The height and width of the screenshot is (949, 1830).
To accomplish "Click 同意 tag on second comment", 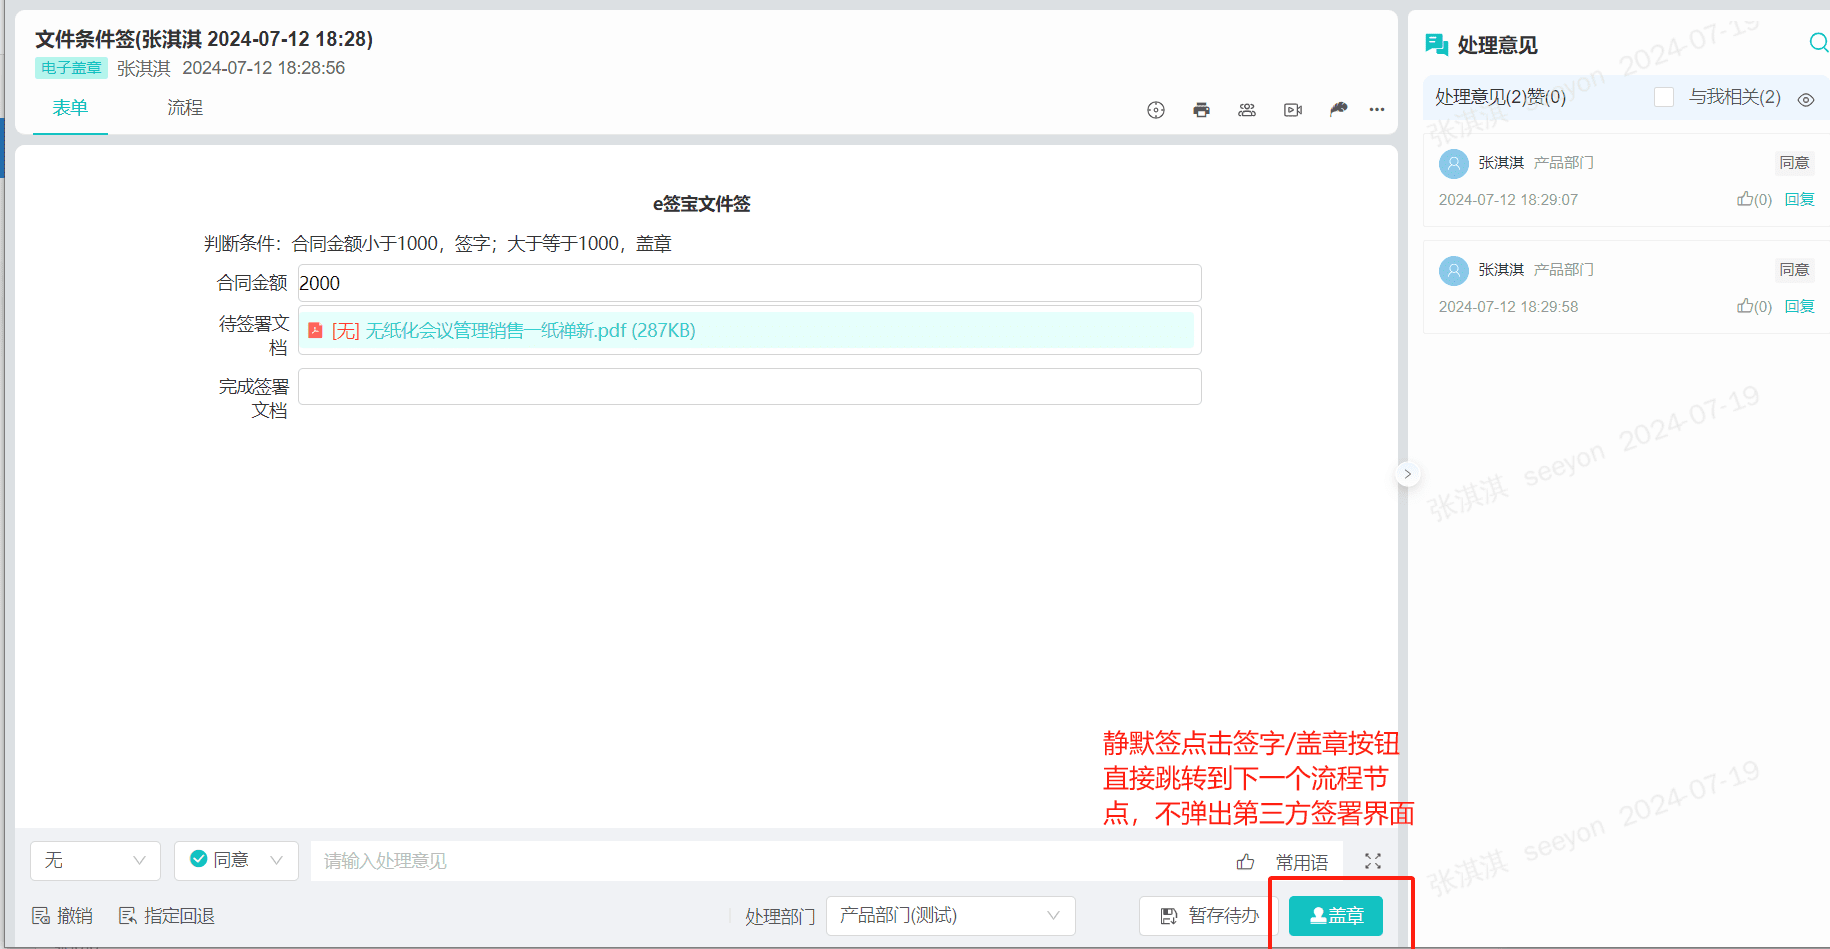I will point(1794,270).
